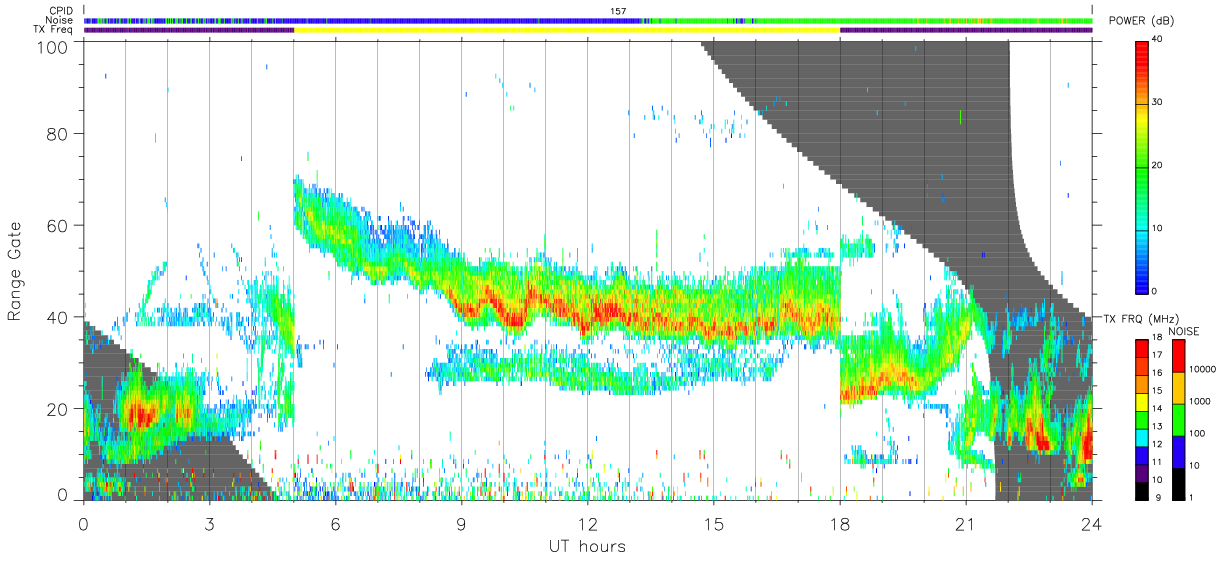Image resolution: width=1228 pixels, height=567 pixels.
Task: Click the x-axis tick label "0" under the plot
Action: (83, 523)
